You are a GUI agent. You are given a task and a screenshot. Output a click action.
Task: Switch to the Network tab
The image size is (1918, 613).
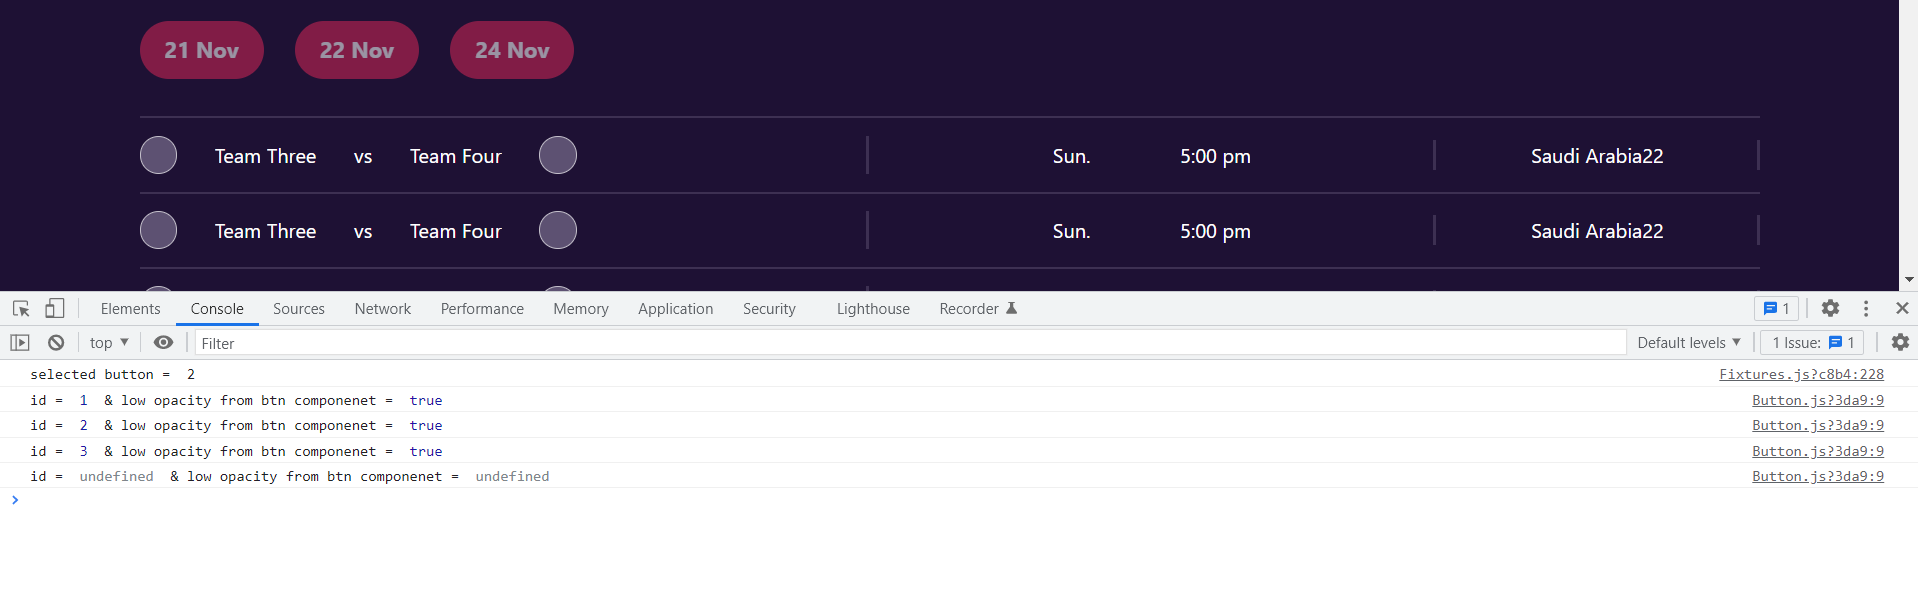point(383,309)
